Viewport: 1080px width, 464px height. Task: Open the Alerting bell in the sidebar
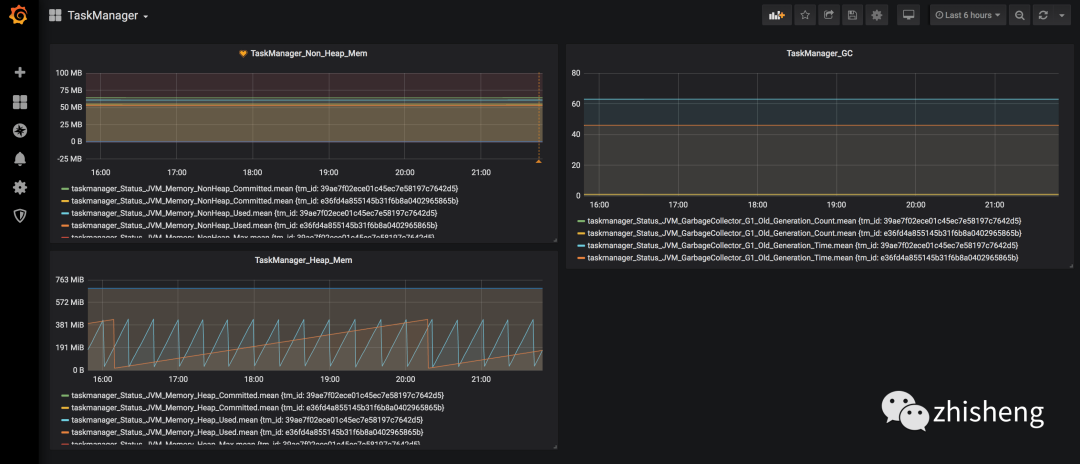pos(19,158)
